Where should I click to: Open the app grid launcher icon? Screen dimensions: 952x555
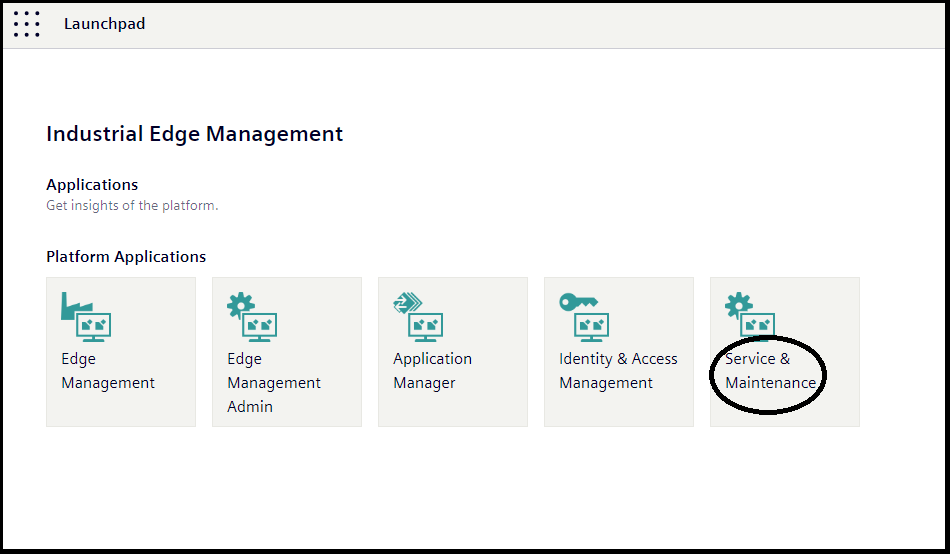(x=27, y=24)
